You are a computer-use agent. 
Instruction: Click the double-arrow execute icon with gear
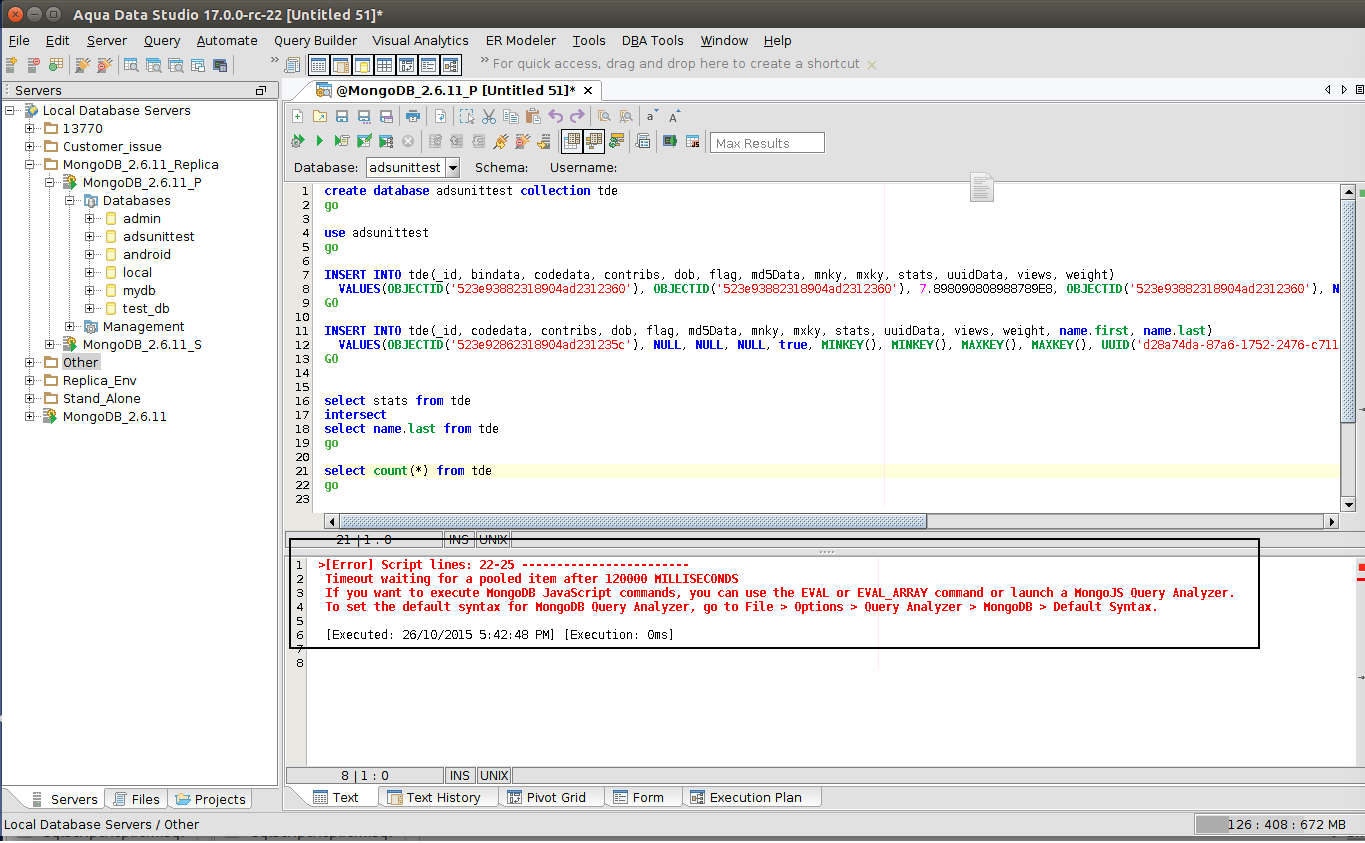(x=297, y=141)
